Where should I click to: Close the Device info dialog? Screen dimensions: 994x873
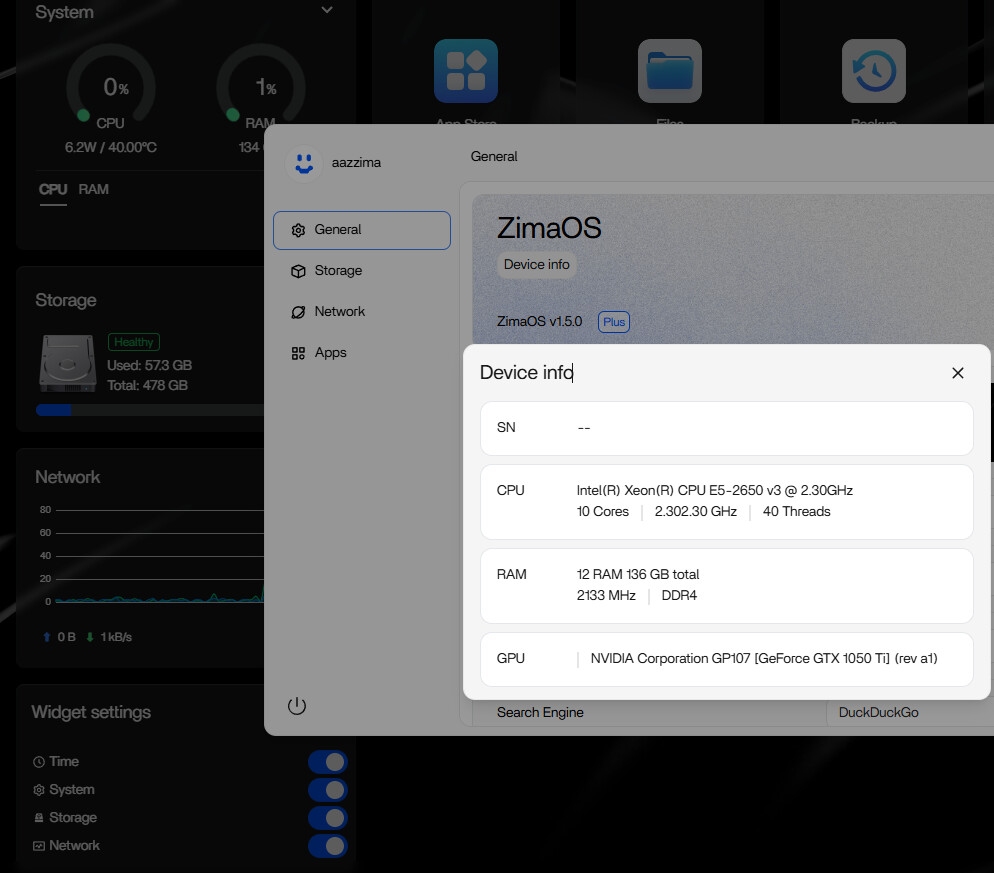pyautogui.click(x=957, y=373)
